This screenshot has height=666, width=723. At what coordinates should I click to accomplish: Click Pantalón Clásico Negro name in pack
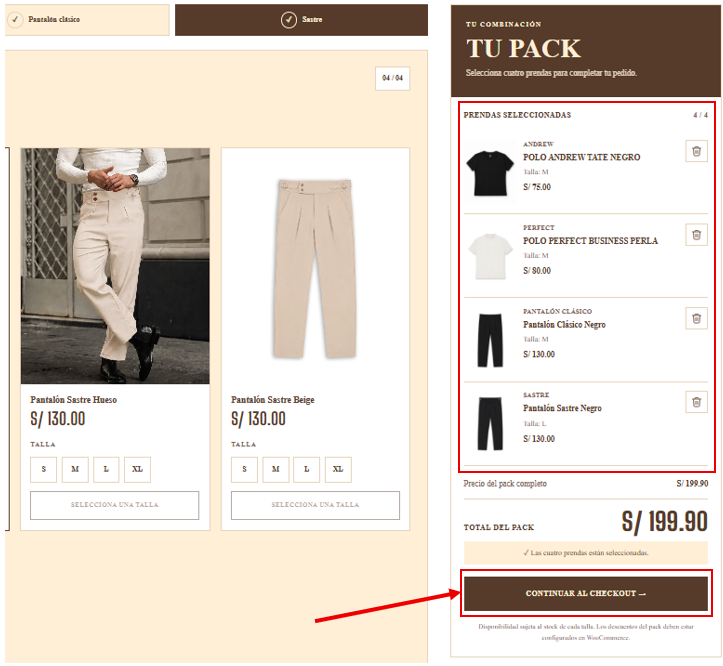click(x=564, y=325)
